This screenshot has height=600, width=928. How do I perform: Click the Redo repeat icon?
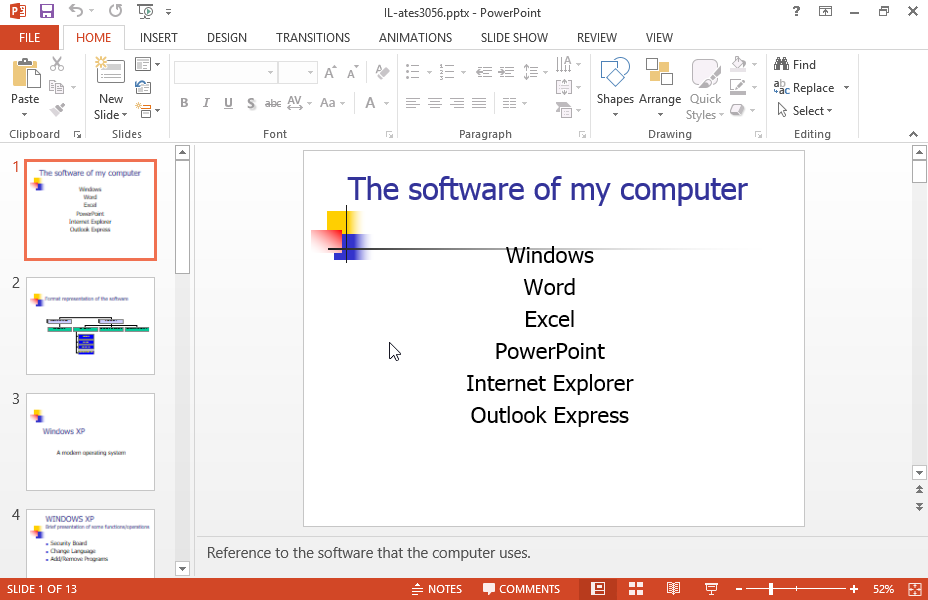[115, 11]
